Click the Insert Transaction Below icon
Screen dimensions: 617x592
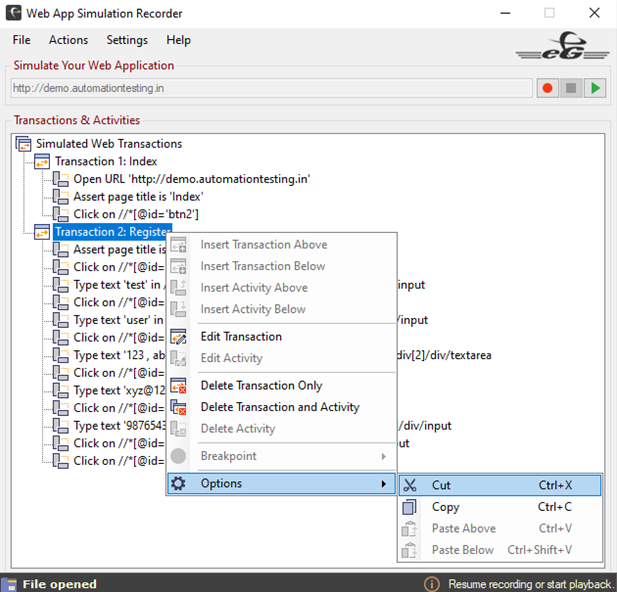pos(178,266)
